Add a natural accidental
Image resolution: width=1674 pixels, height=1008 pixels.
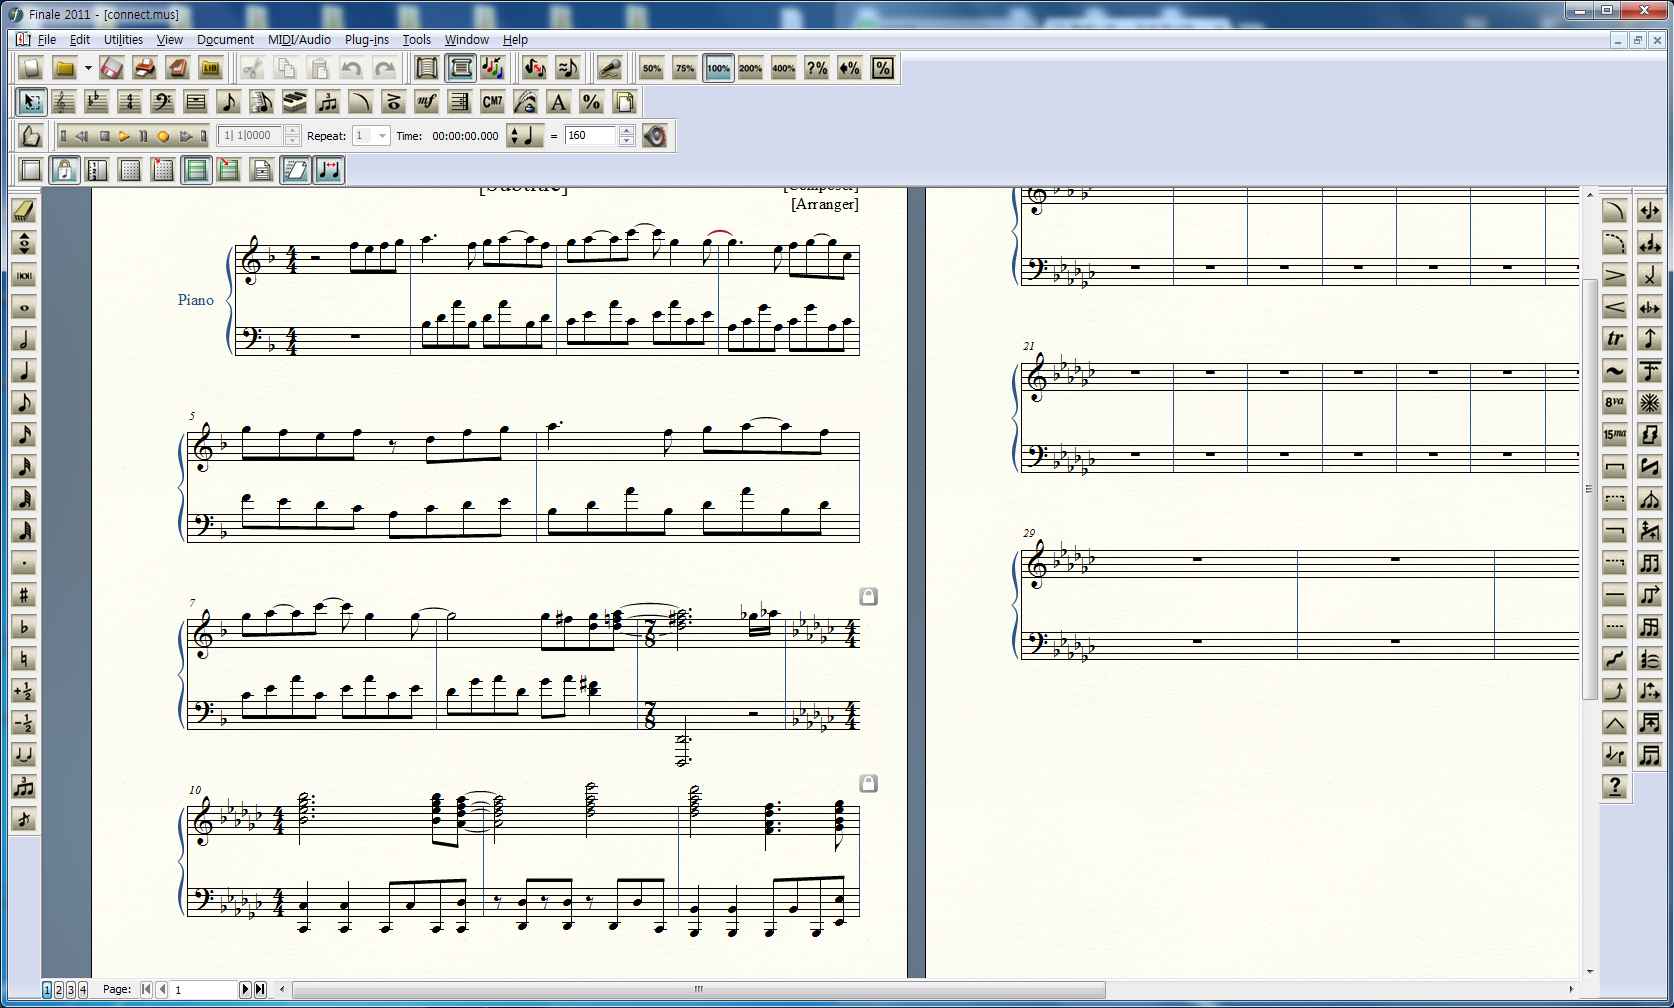24,659
